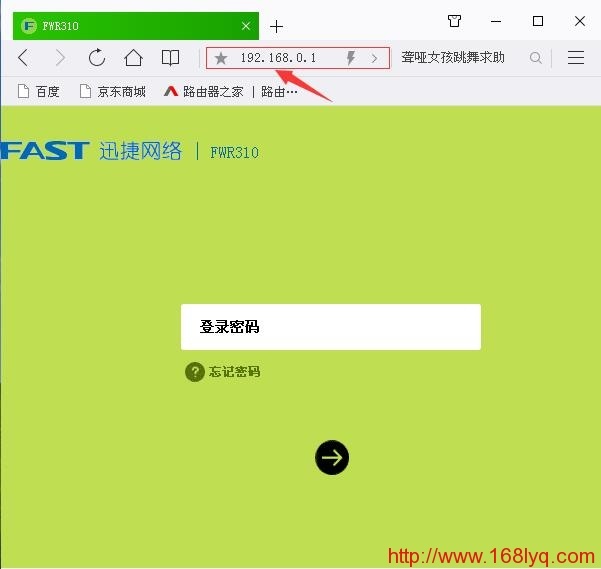This screenshot has height=569, width=601.
Task: Focus the 登录密码 password field
Action: pos(330,327)
